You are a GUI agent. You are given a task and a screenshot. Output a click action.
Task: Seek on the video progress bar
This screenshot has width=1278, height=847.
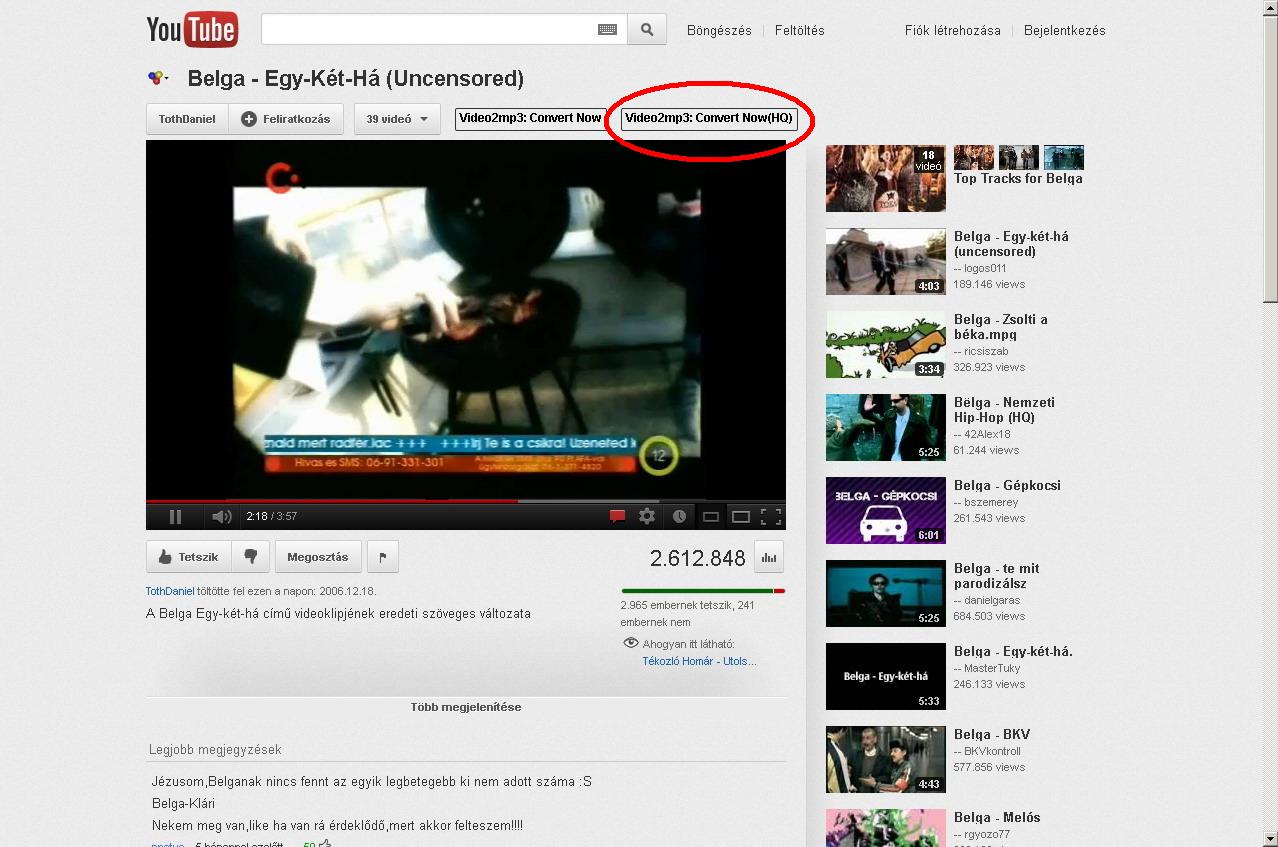click(466, 500)
